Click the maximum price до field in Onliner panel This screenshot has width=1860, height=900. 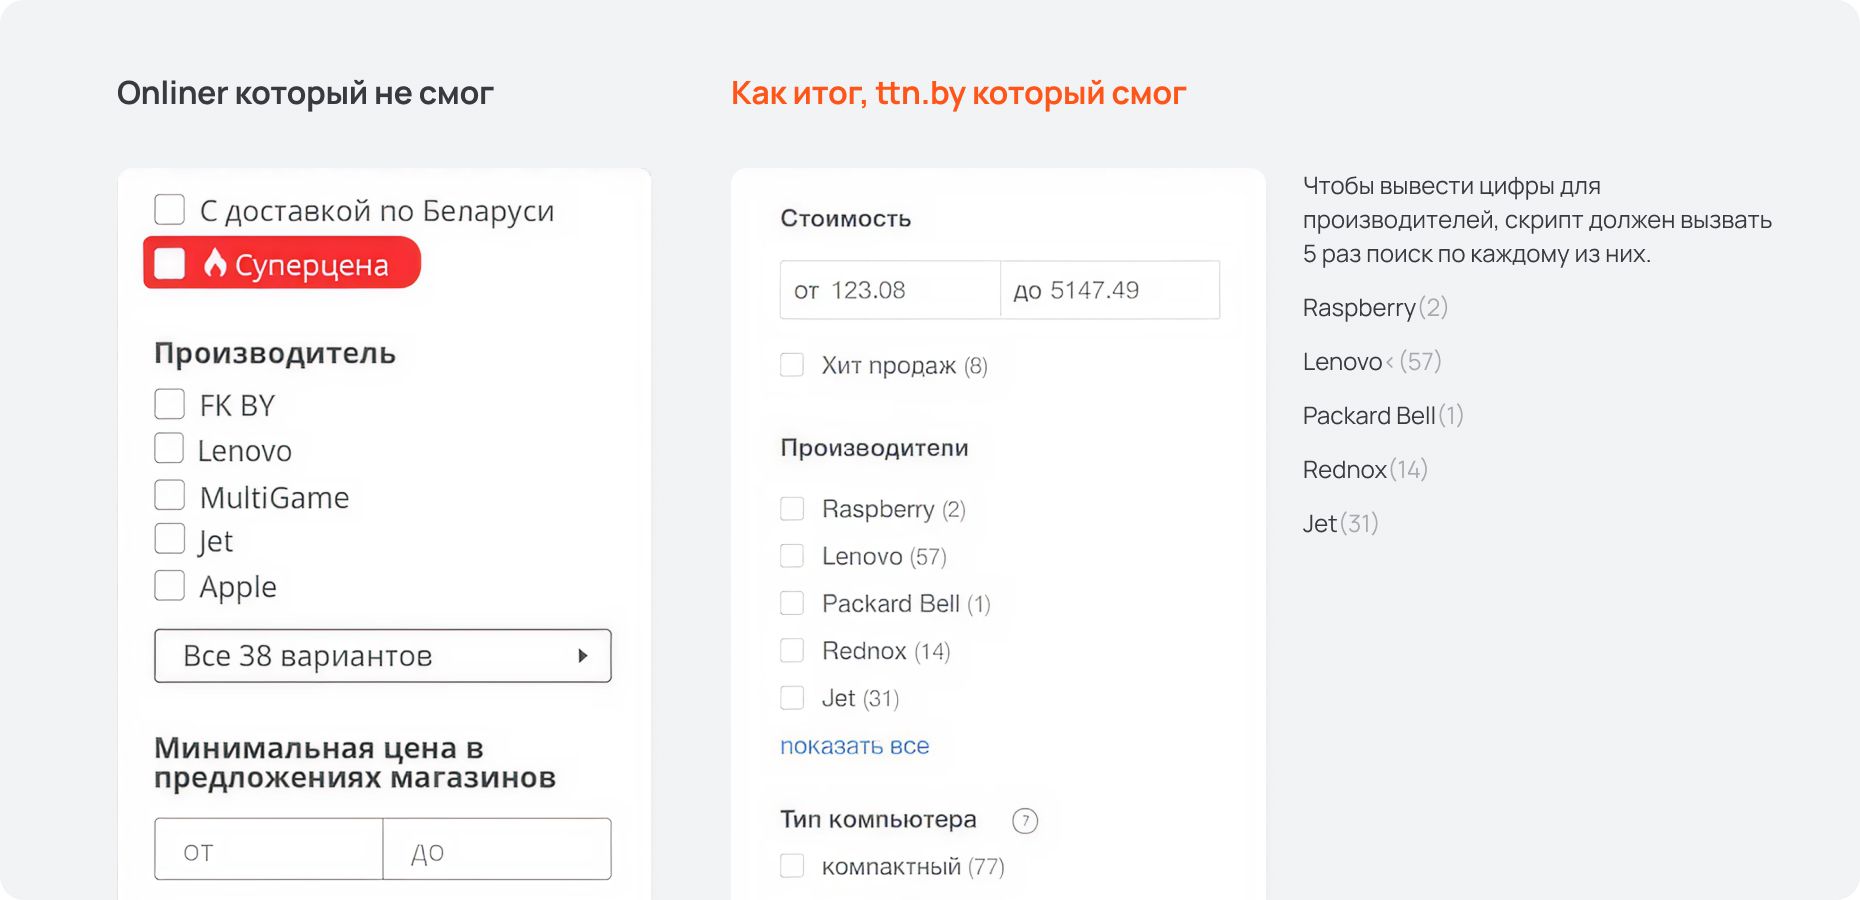tap(497, 850)
